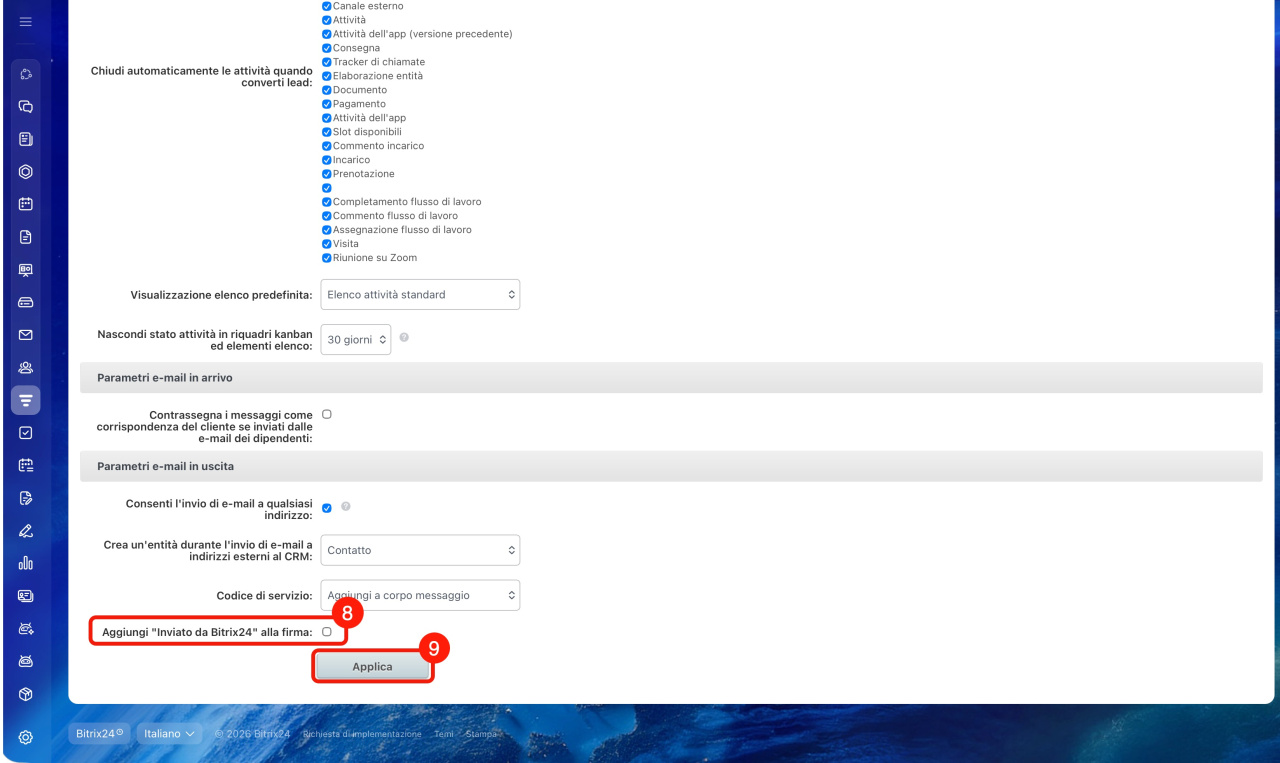Click the Mail envelope sidebar icon
Viewport: 1280px width, 763px height.
coord(26,335)
